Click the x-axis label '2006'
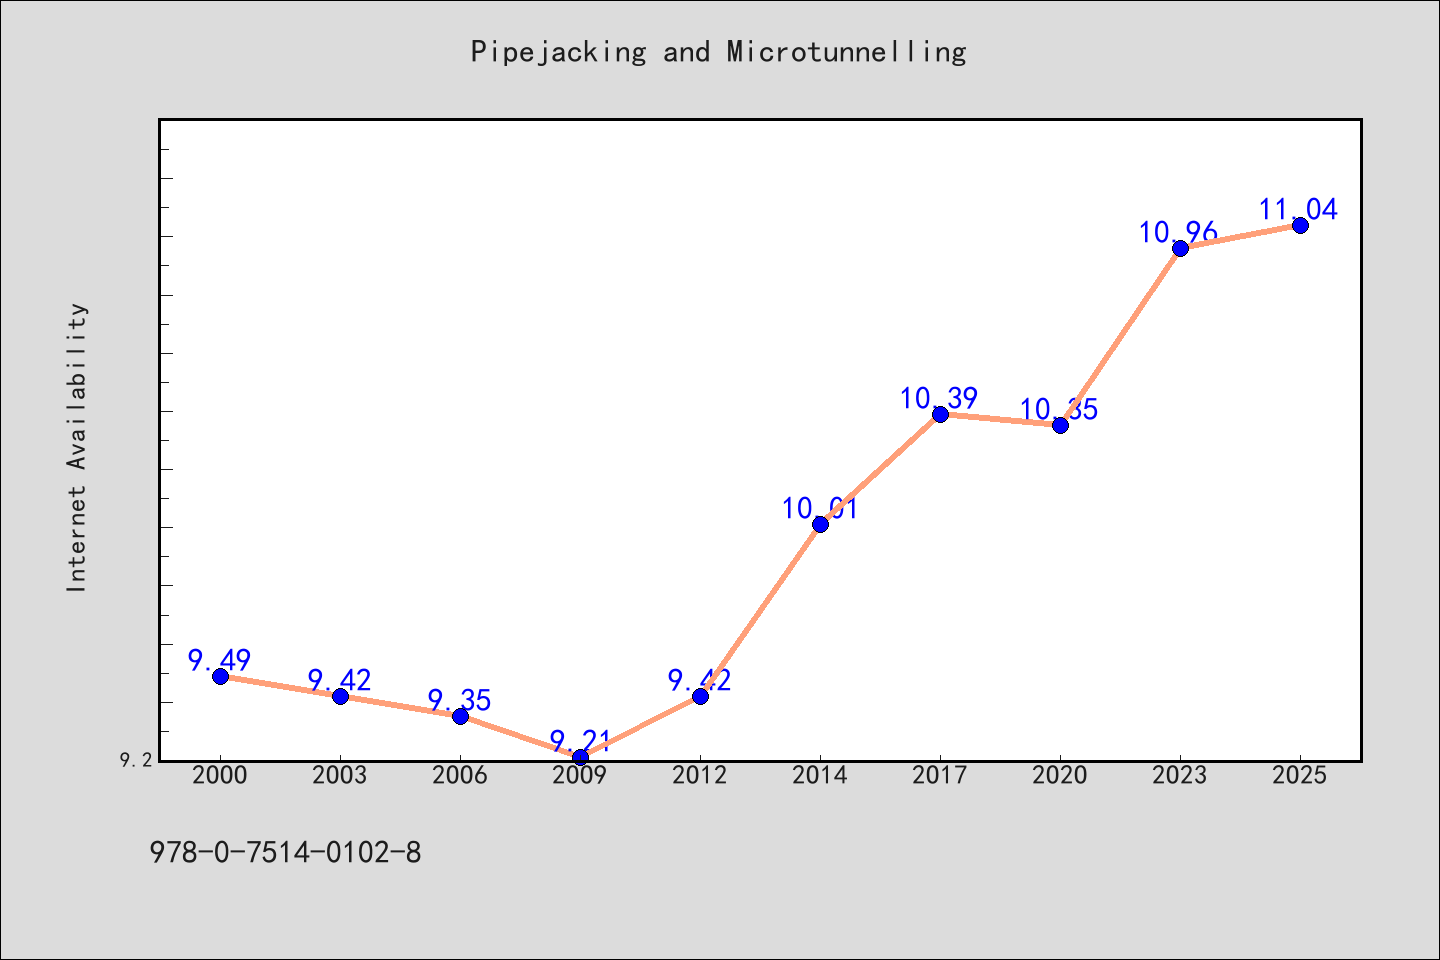The height and width of the screenshot is (960, 1440). click(460, 776)
